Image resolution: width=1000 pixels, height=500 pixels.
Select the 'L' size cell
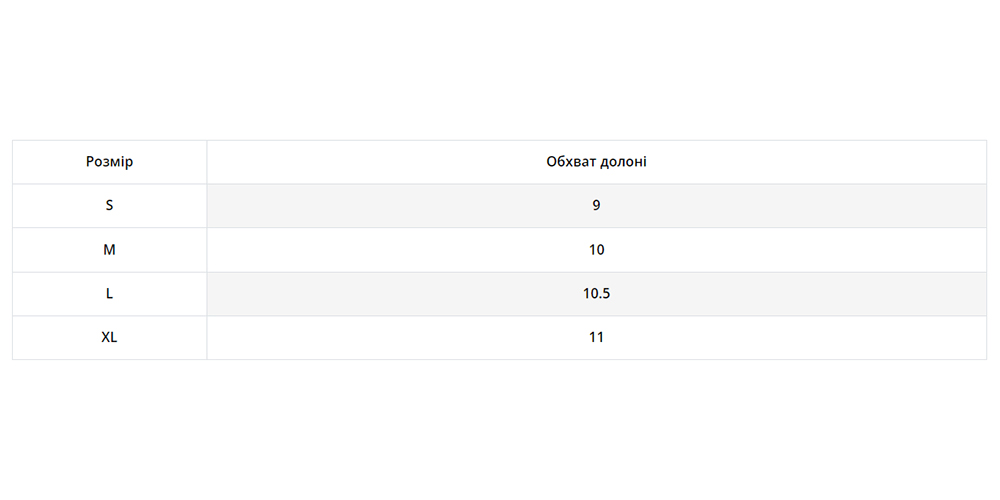click(109, 294)
